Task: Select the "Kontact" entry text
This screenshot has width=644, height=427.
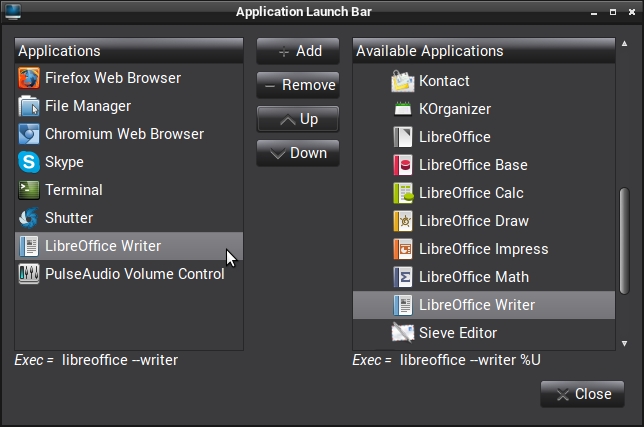Action: point(444,81)
